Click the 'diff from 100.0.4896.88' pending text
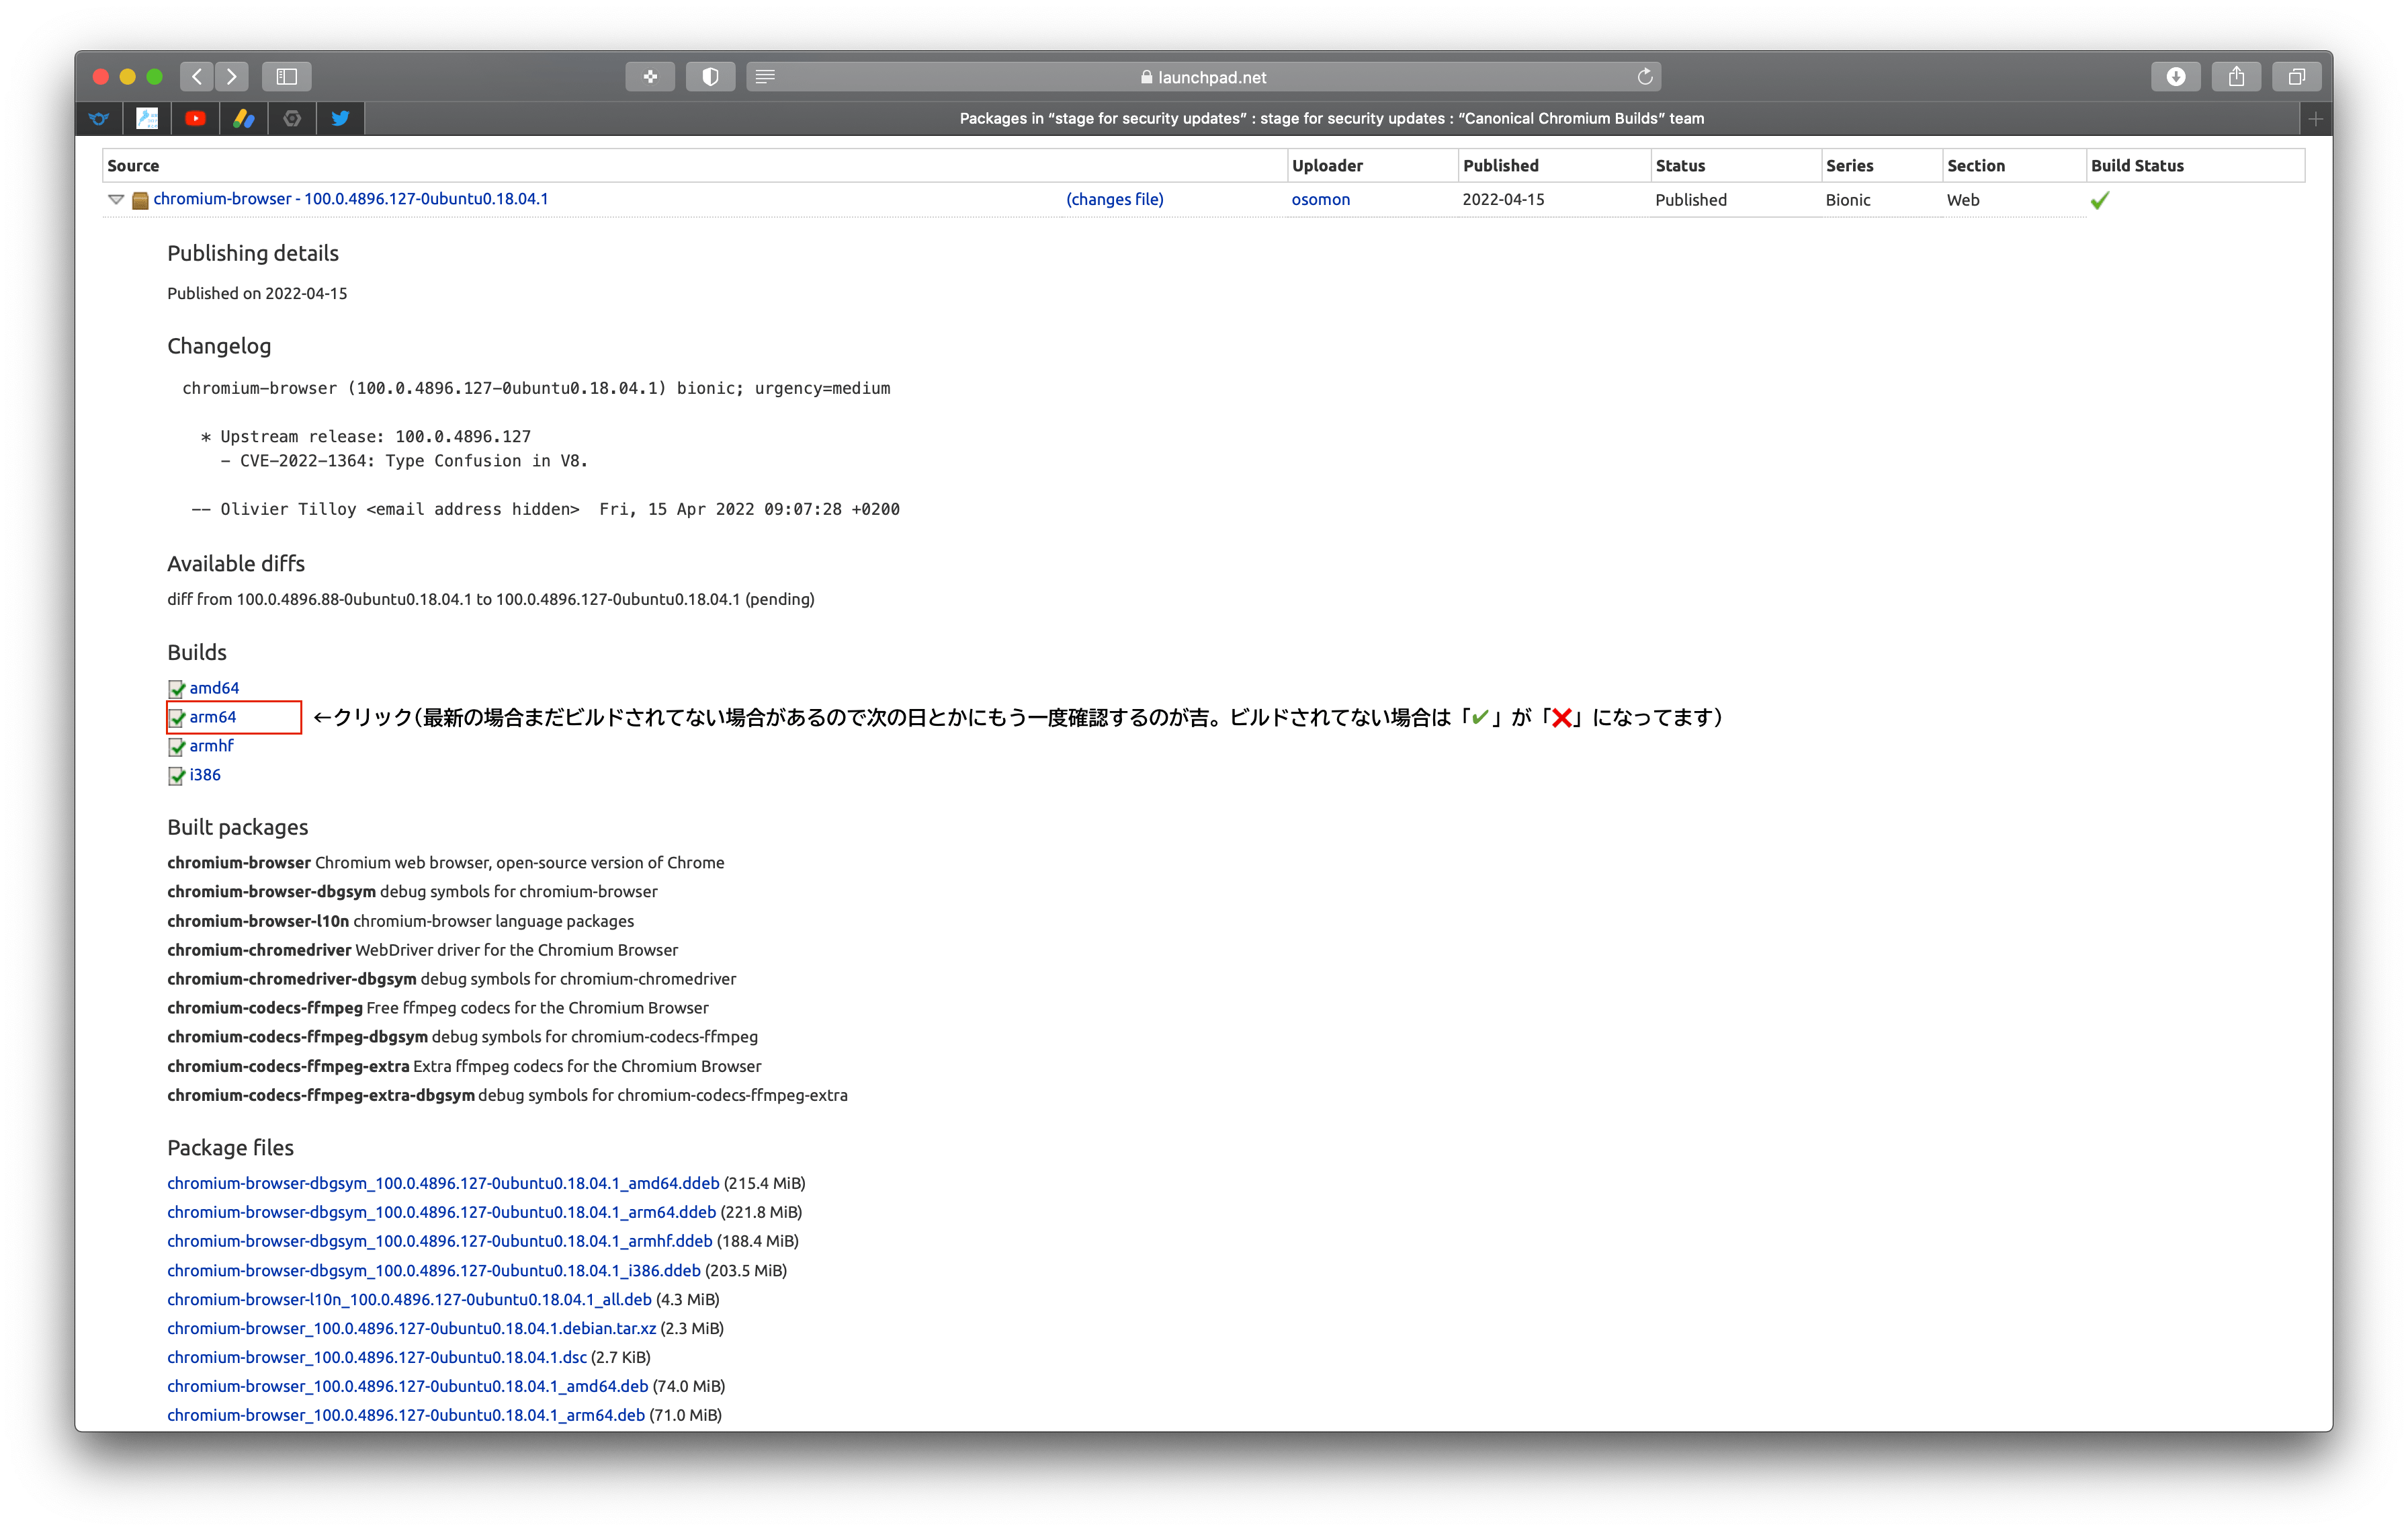The image size is (2408, 1531). [x=491, y=600]
